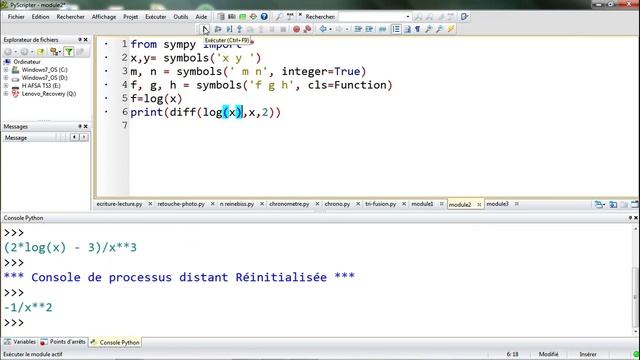Click the blue navigate back arrow icon

[x=323, y=29]
